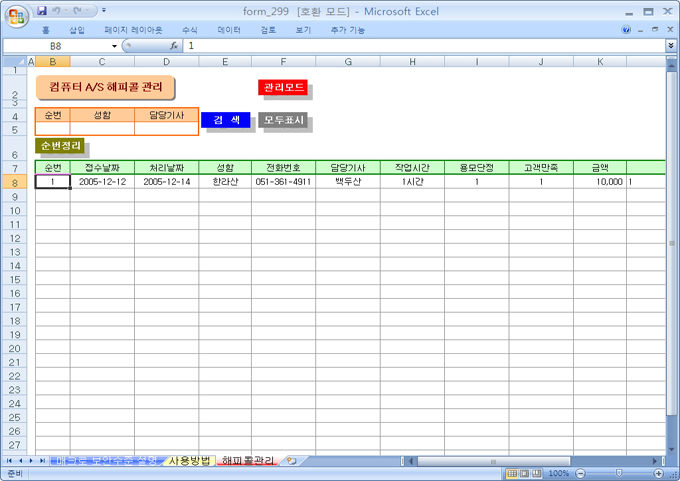Click the Office button logo
Image resolution: width=680 pixels, height=481 pixels.
[x=16, y=16]
